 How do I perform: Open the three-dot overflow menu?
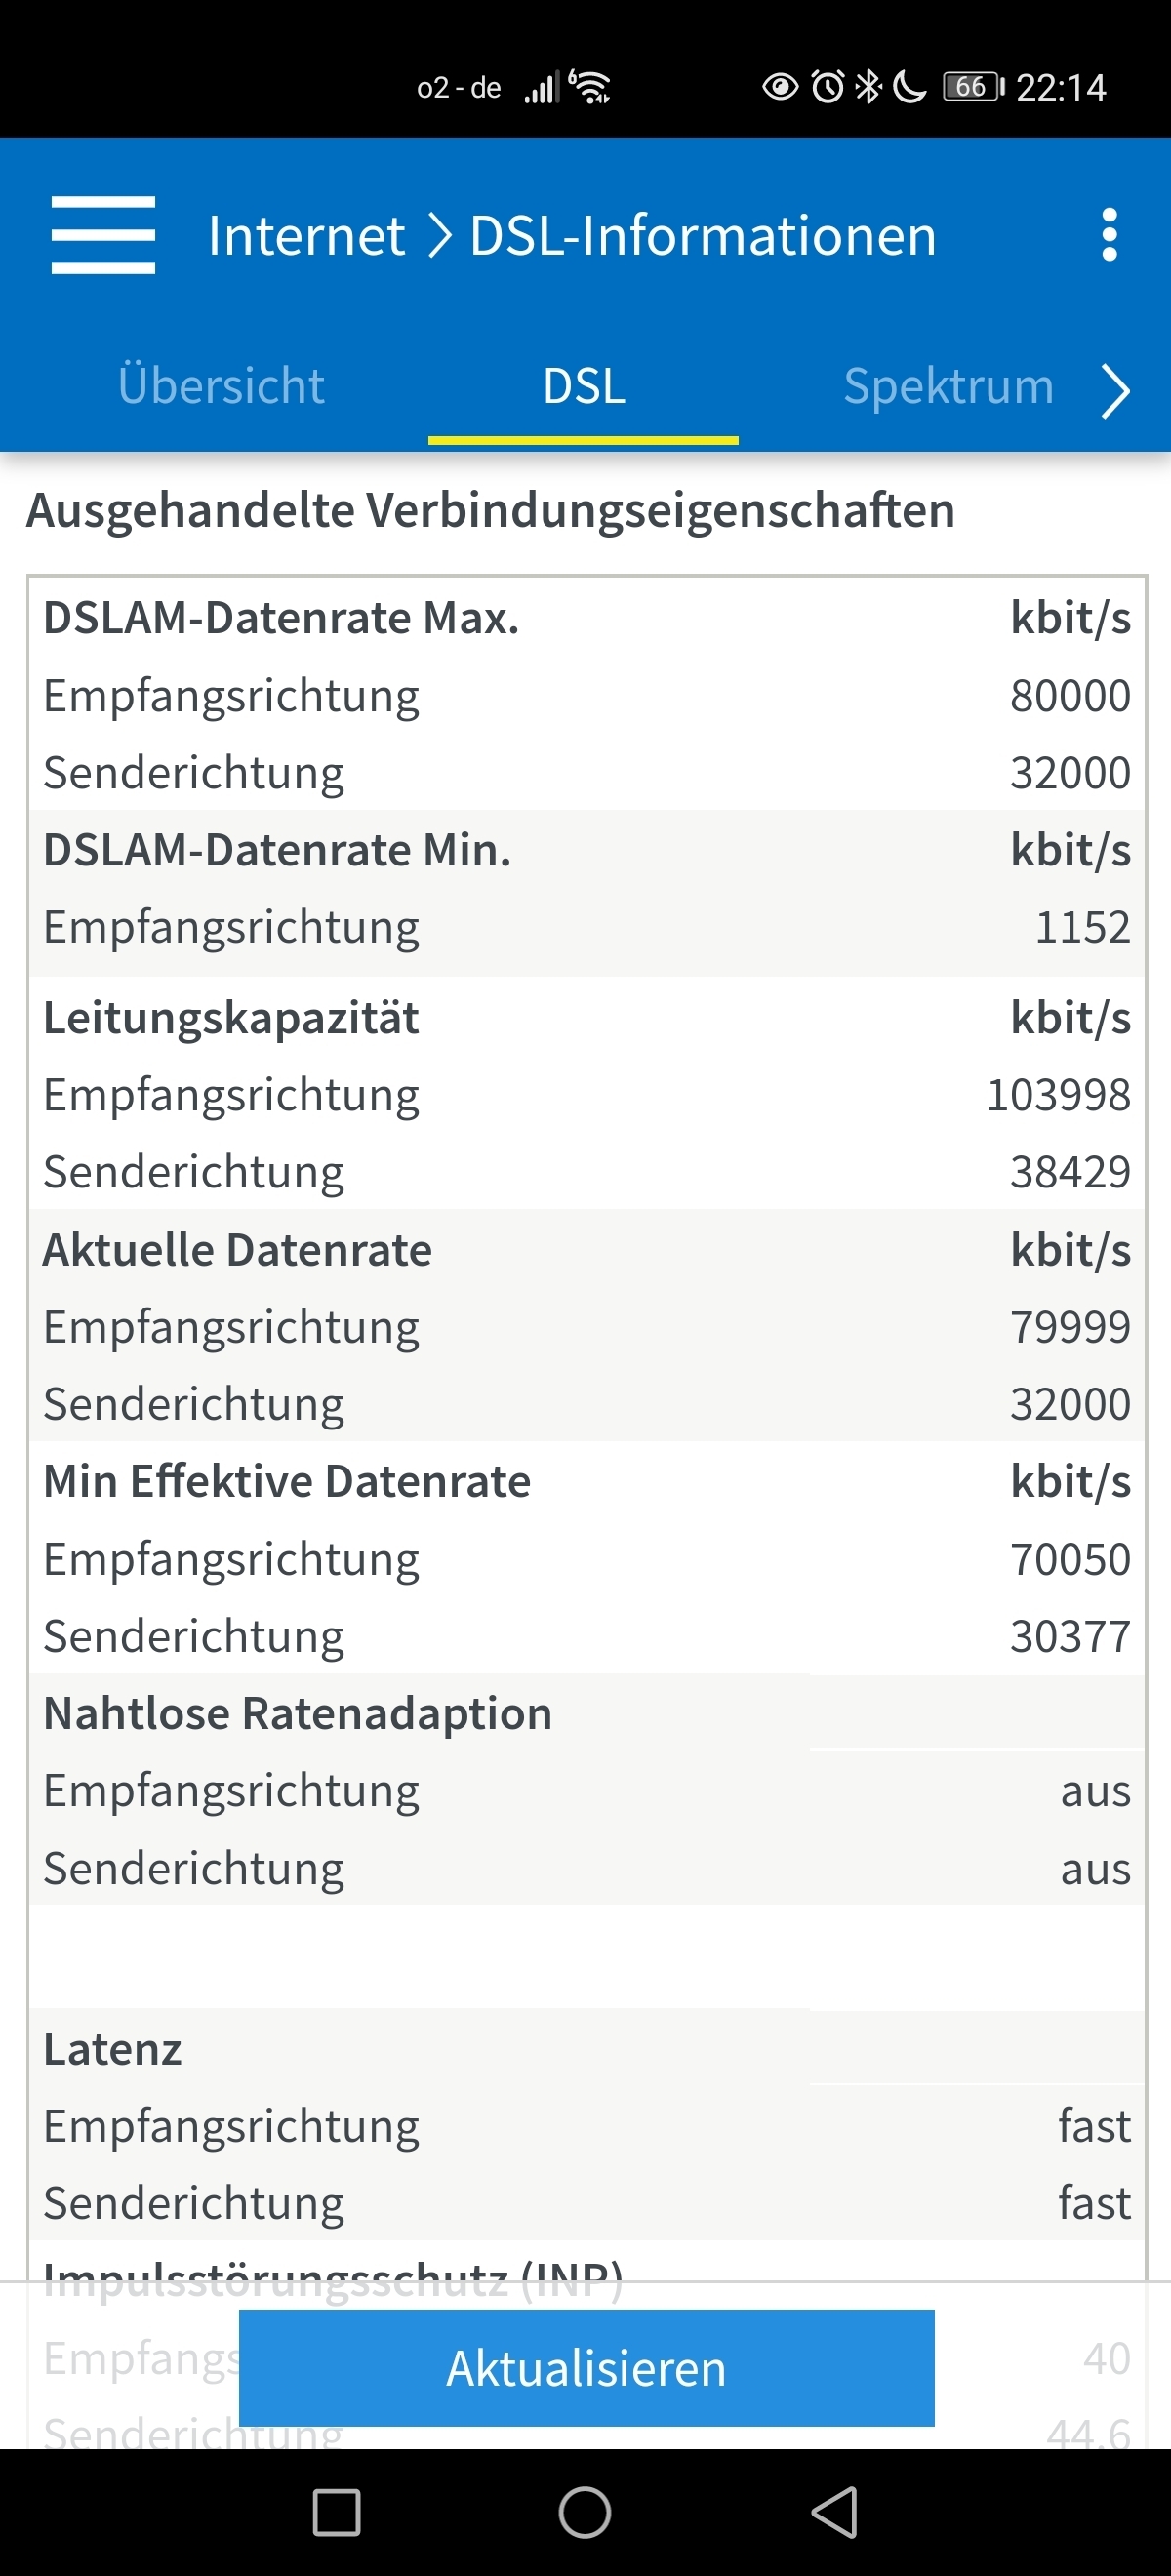click(x=1108, y=235)
